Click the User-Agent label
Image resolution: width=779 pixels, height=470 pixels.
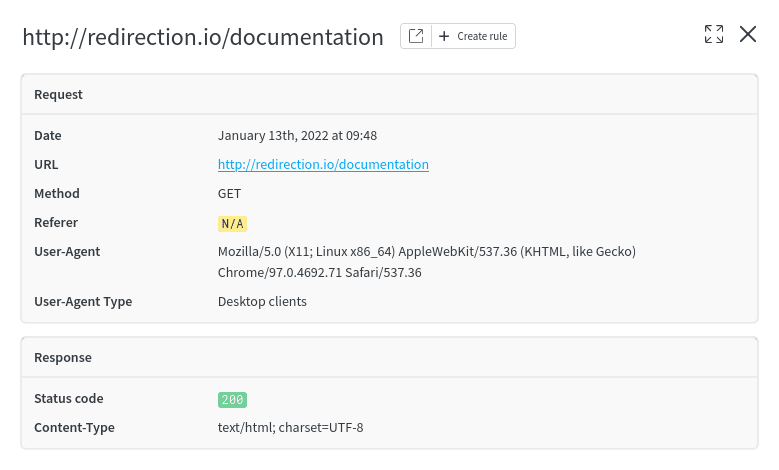67,252
